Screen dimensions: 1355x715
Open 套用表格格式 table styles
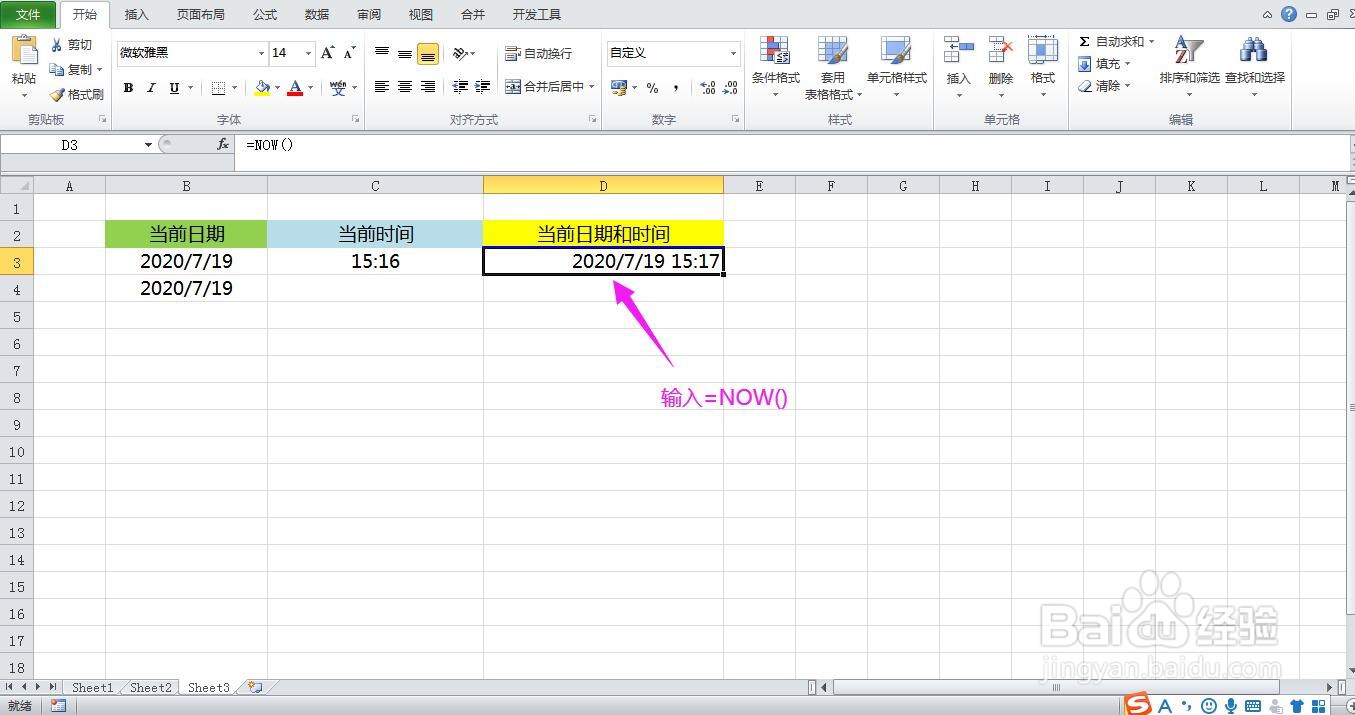click(832, 68)
